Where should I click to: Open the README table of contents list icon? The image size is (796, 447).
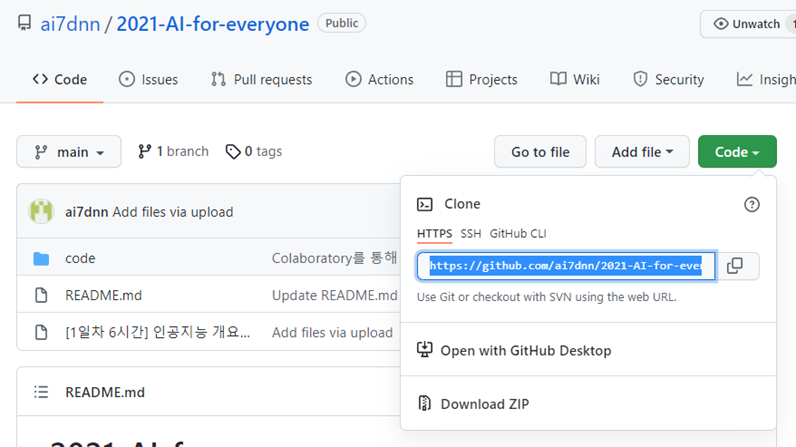click(x=41, y=392)
